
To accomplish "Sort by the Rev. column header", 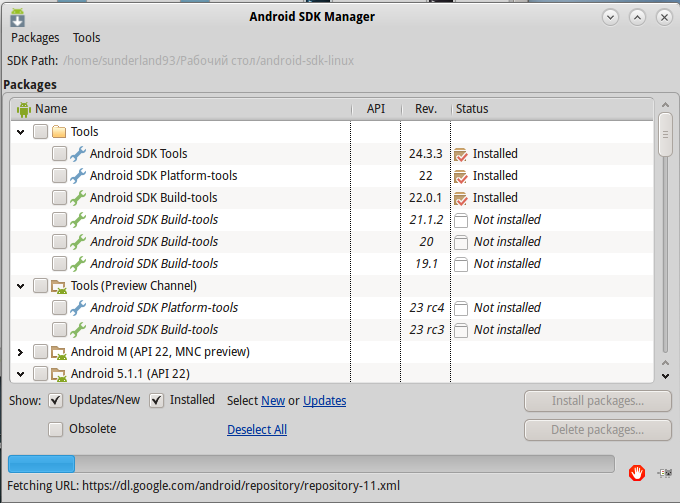I will [426, 109].
